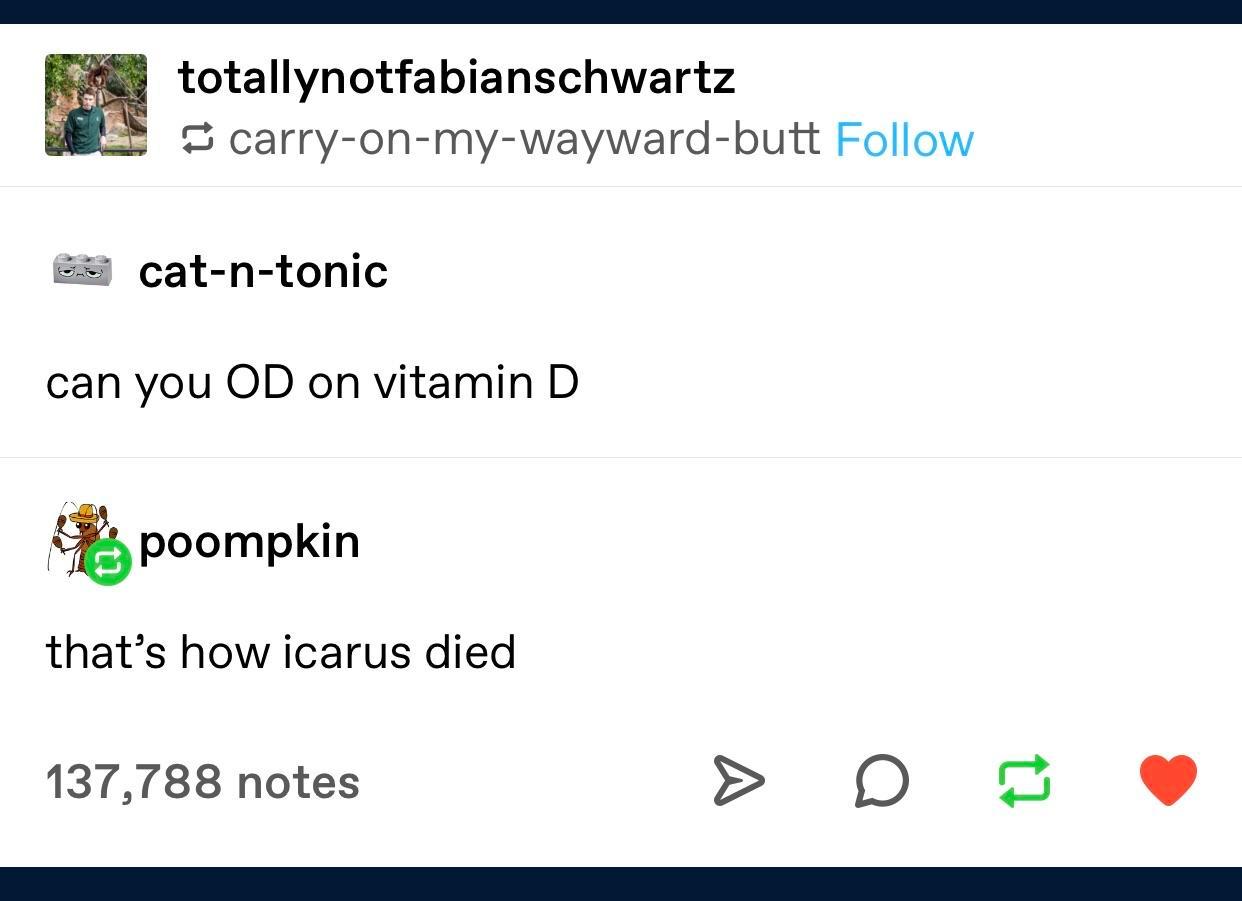Open the reply speech bubble icon
The image size is (1242, 901).
pos(881,782)
